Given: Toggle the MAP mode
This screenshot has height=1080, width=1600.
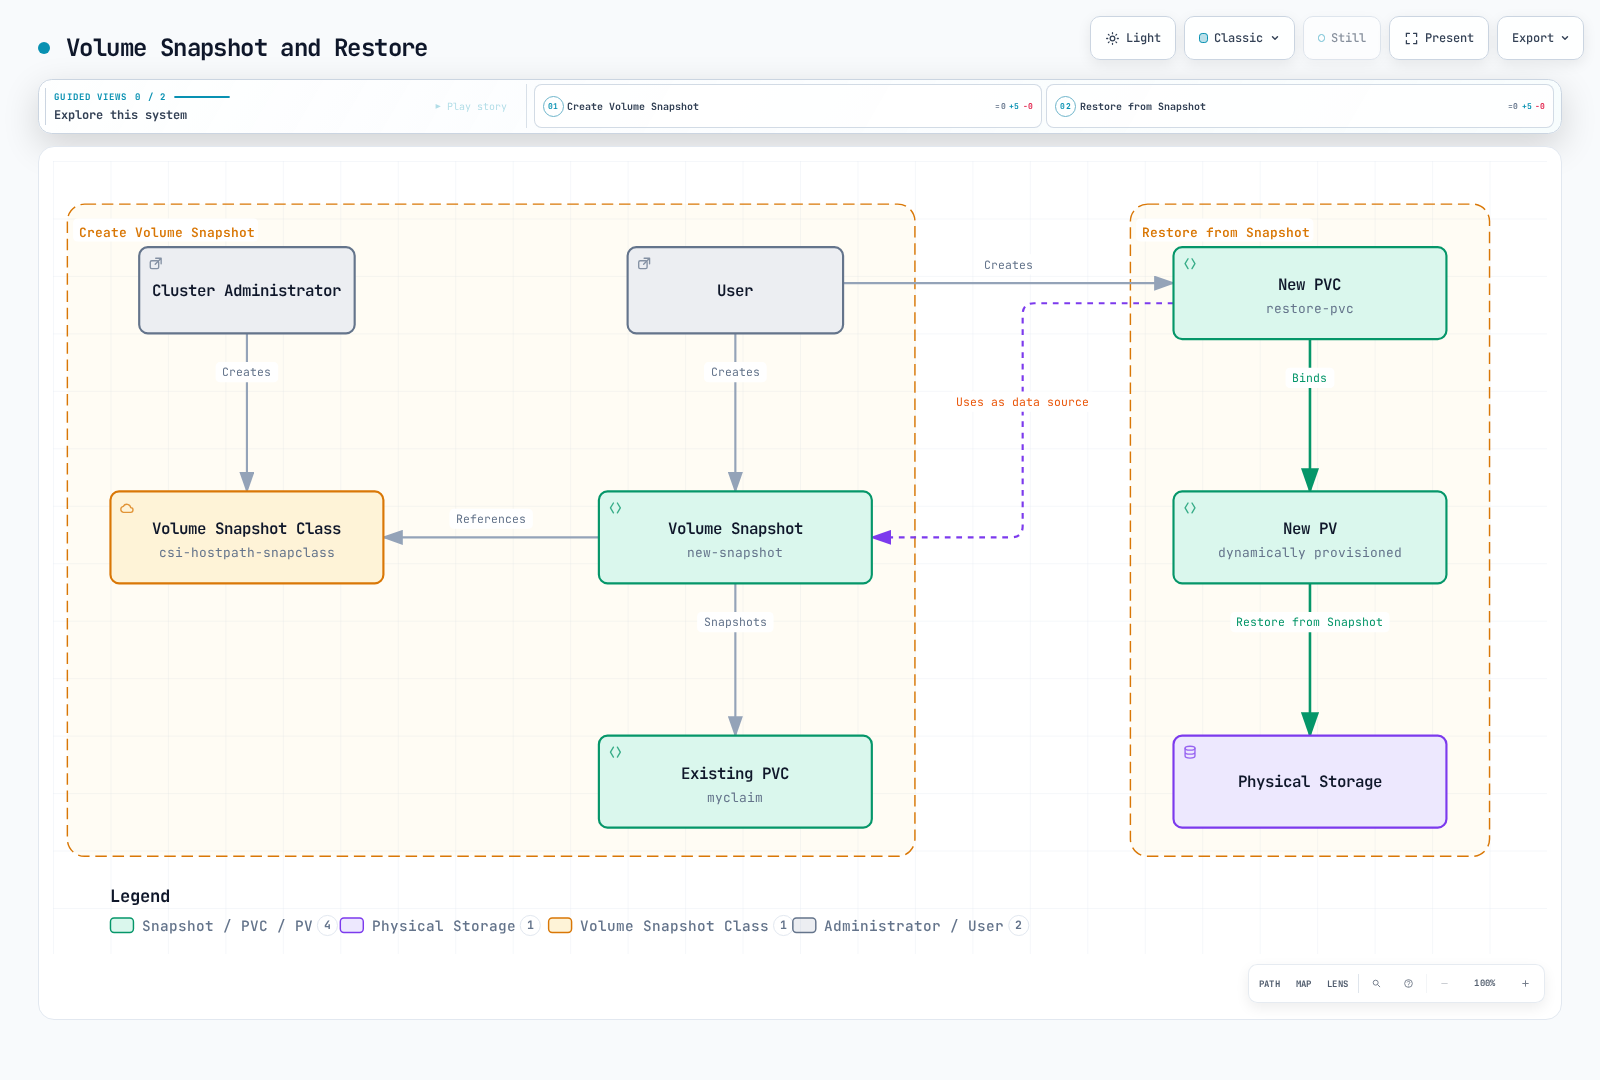Looking at the screenshot, I should [x=1303, y=984].
